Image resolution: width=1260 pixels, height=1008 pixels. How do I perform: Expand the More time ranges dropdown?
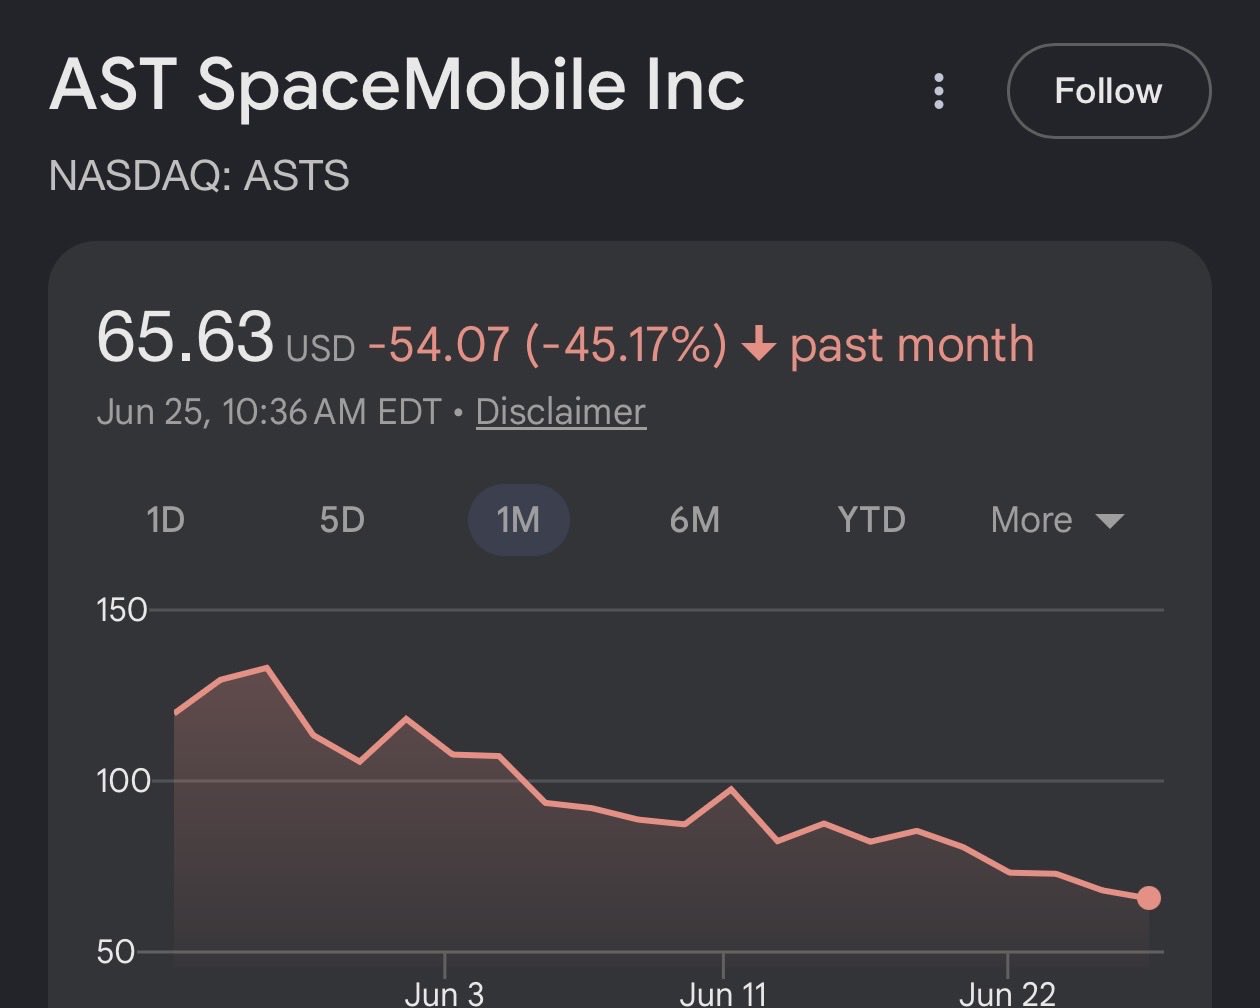tap(1057, 520)
